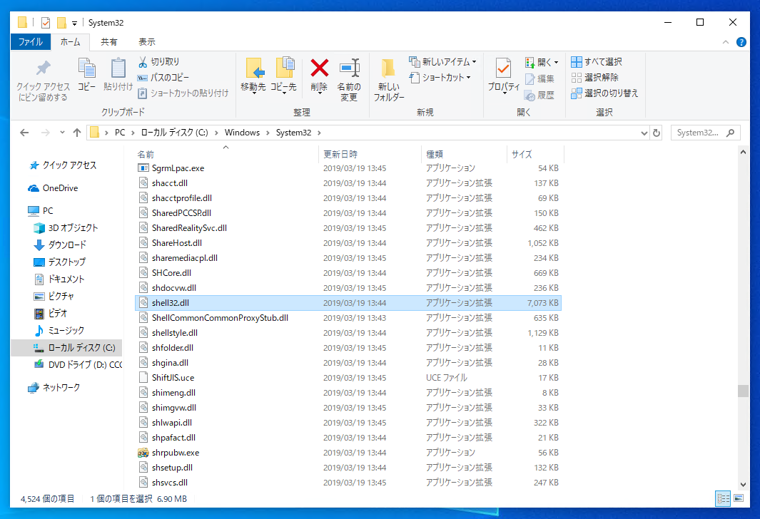Open the Copy to (コピー先) menu
The width and height of the screenshot is (760, 519).
click(284, 75)
